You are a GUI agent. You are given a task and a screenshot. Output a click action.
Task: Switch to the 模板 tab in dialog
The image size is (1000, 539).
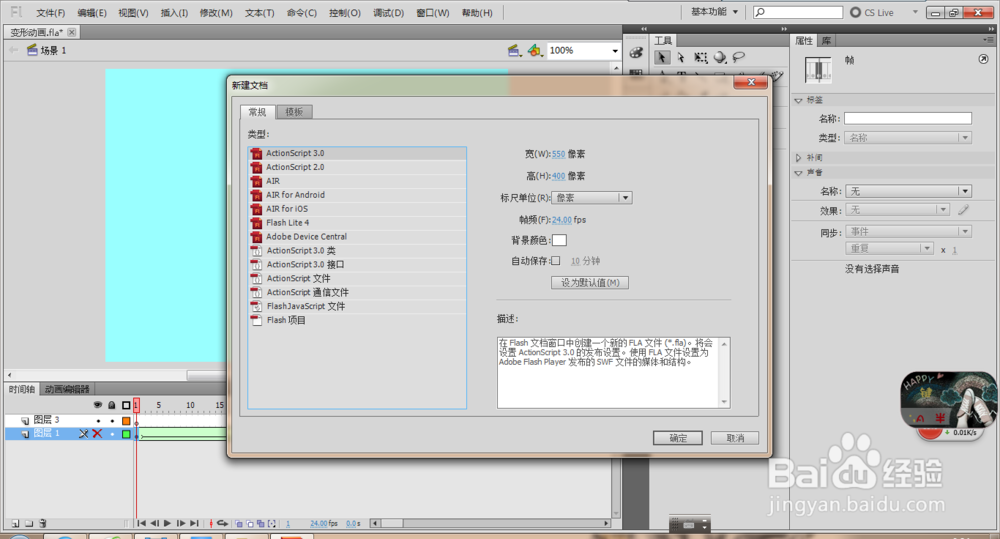coord(294,112)
